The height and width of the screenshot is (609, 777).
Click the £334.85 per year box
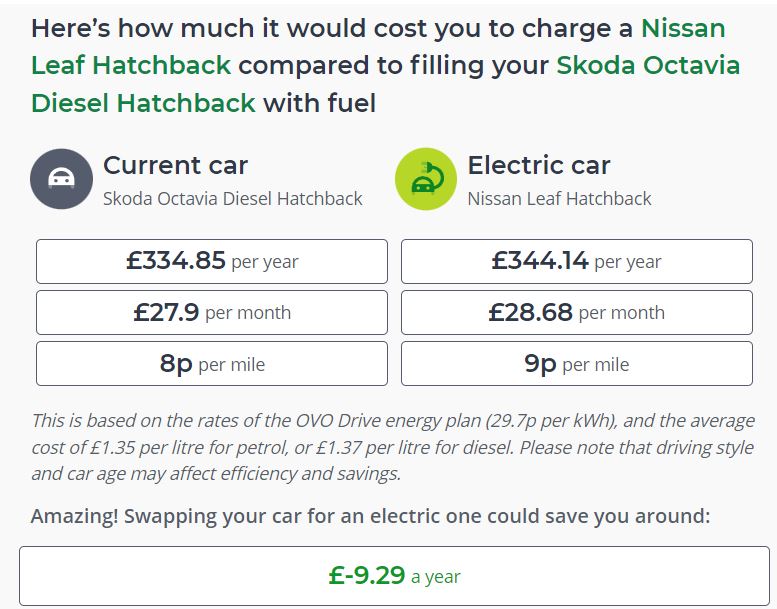click(212, 262)
